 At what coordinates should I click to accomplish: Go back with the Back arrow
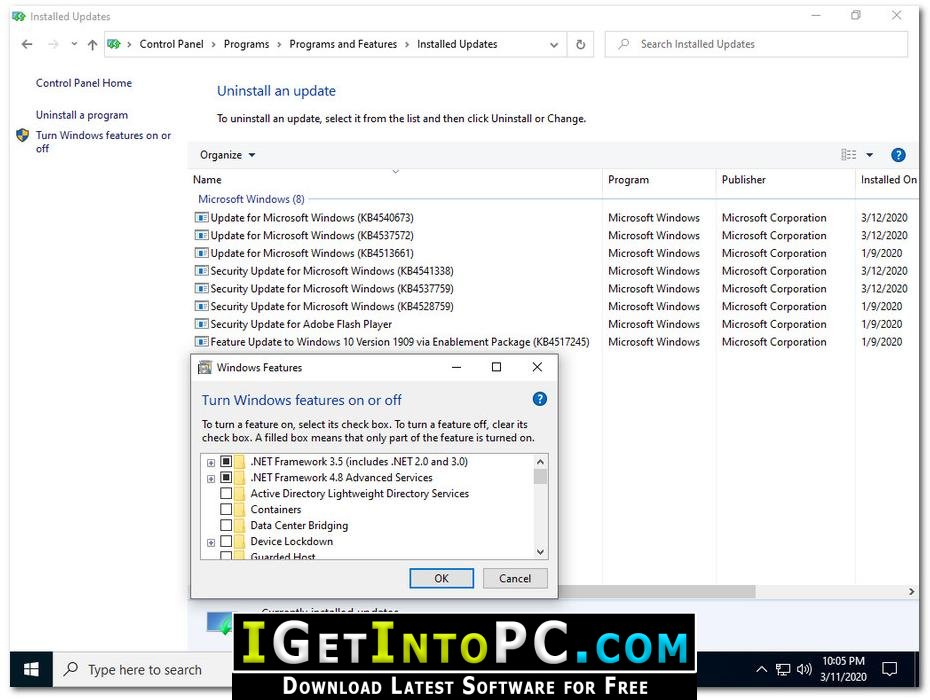[x=27, y=44]
